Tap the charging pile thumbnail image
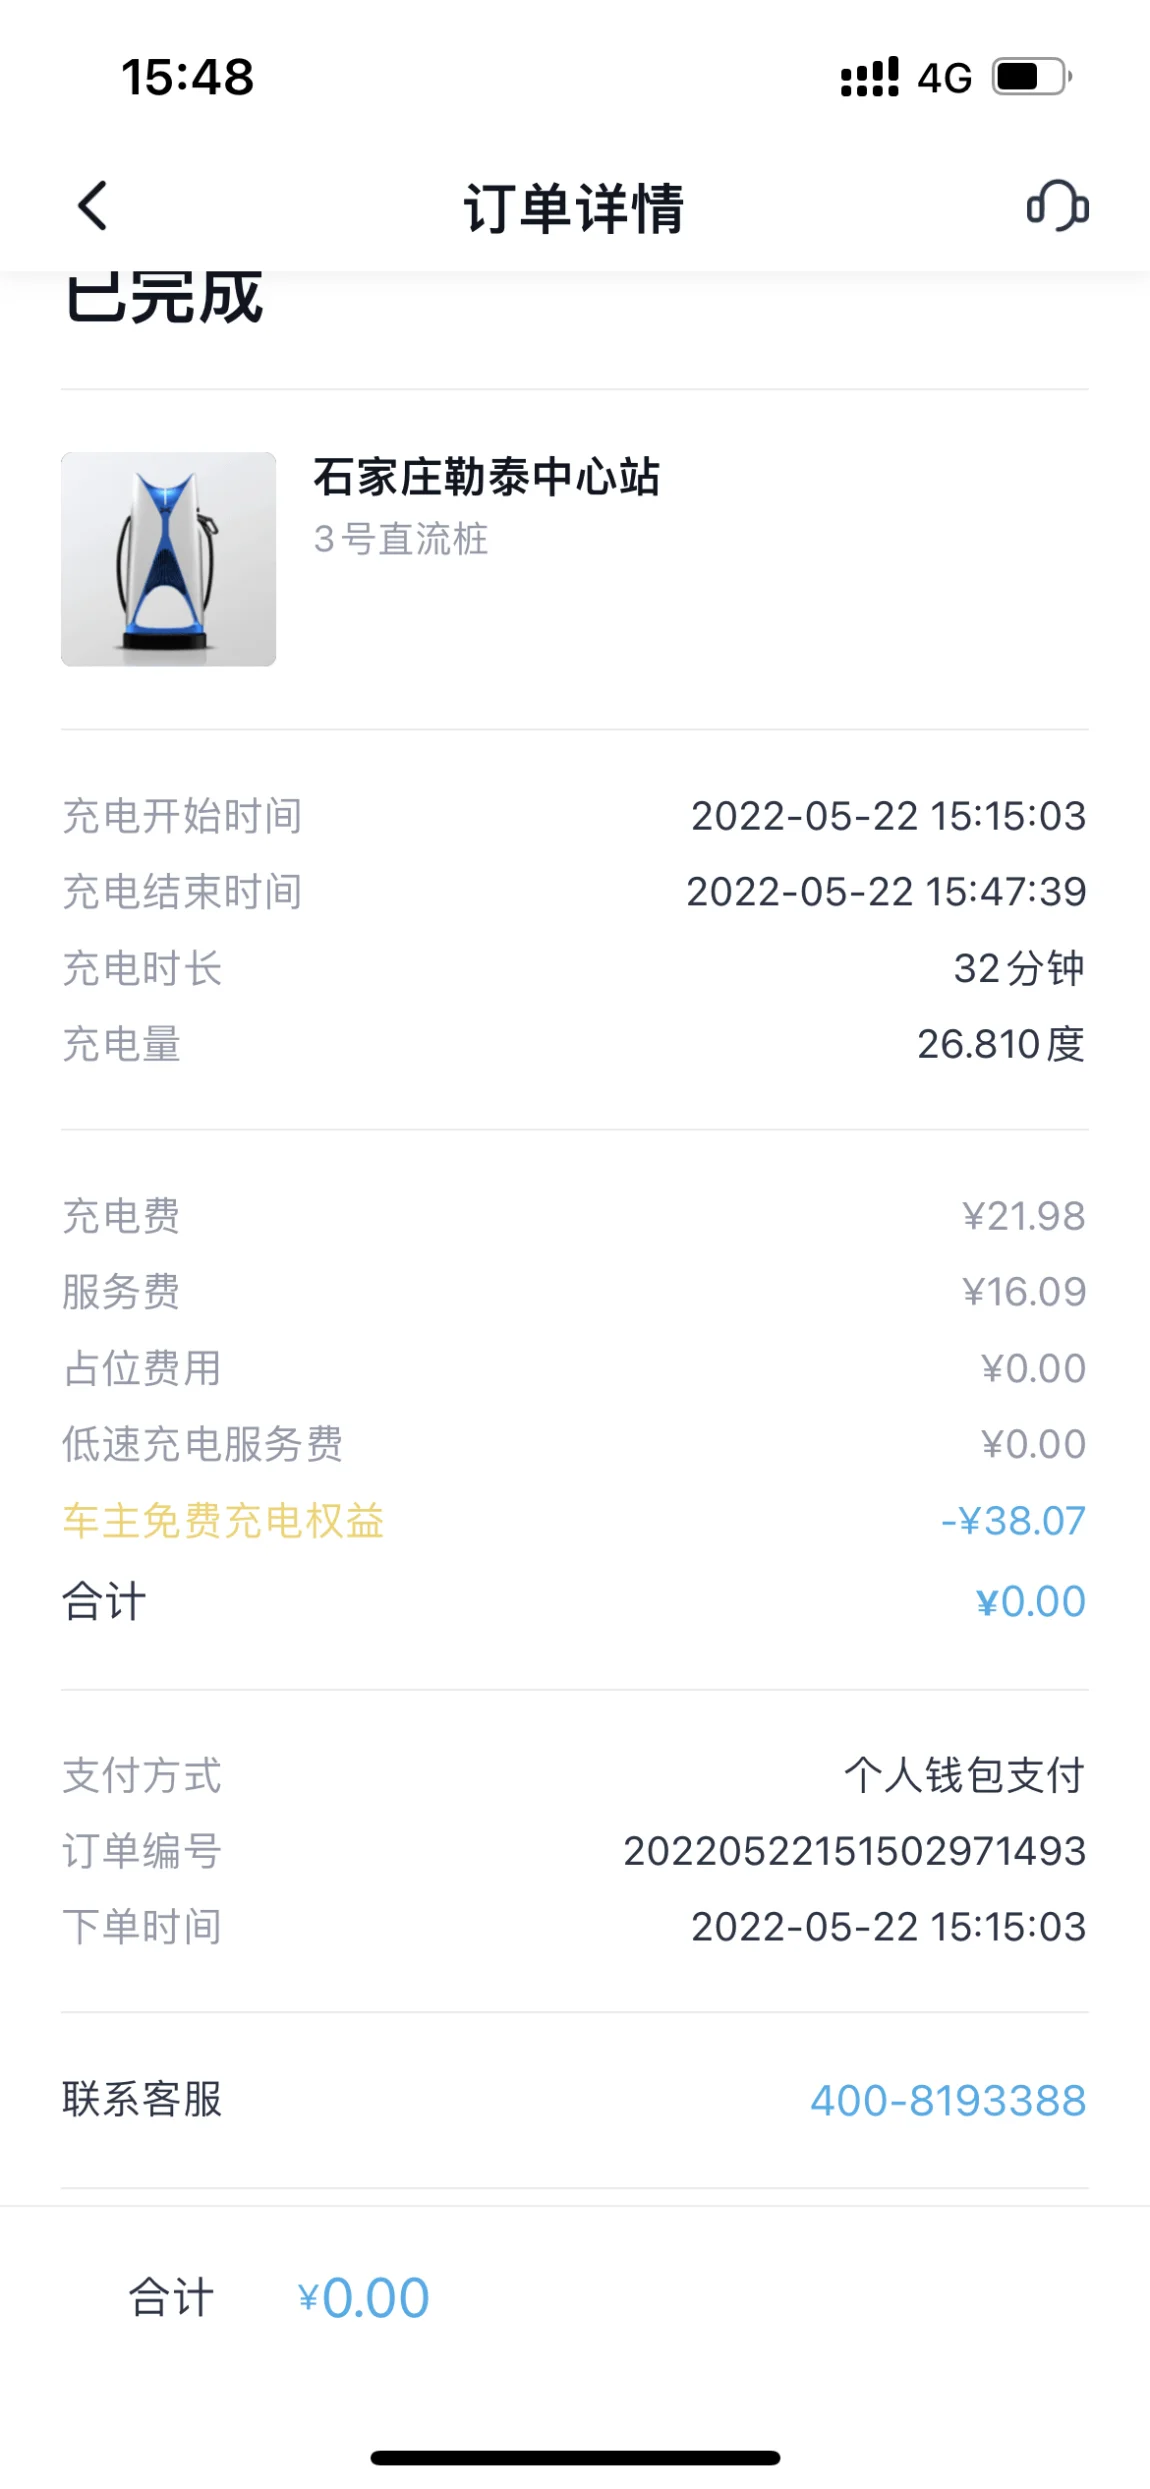Image resolution: width=1150 pixels, height=2489 pixels. tap(168, 559)
